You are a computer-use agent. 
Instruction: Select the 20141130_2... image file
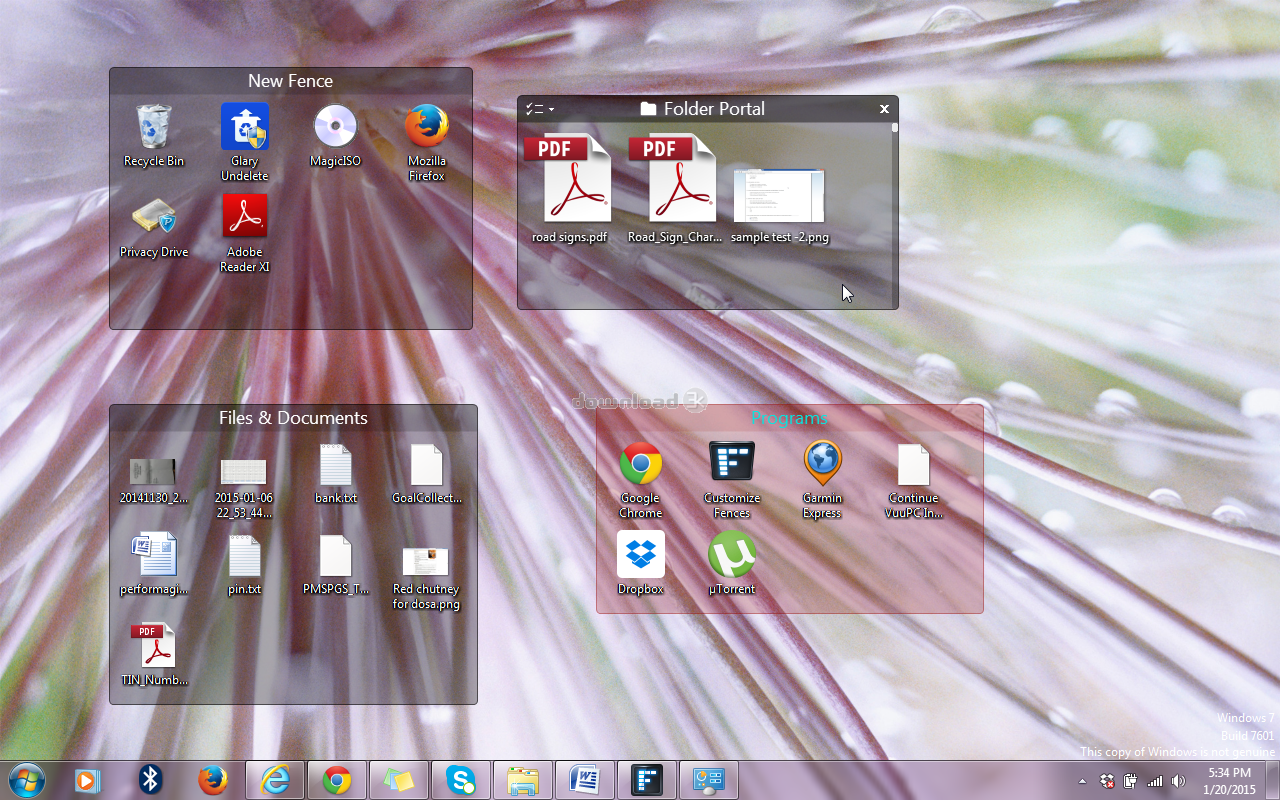(x=153, y=479)
